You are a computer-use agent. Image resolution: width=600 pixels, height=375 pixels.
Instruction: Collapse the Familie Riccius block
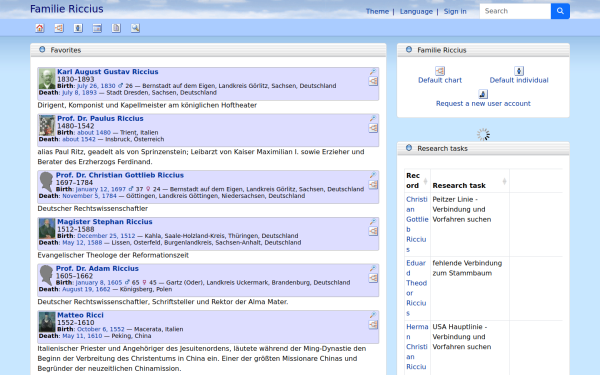click(x=409, y=50)
